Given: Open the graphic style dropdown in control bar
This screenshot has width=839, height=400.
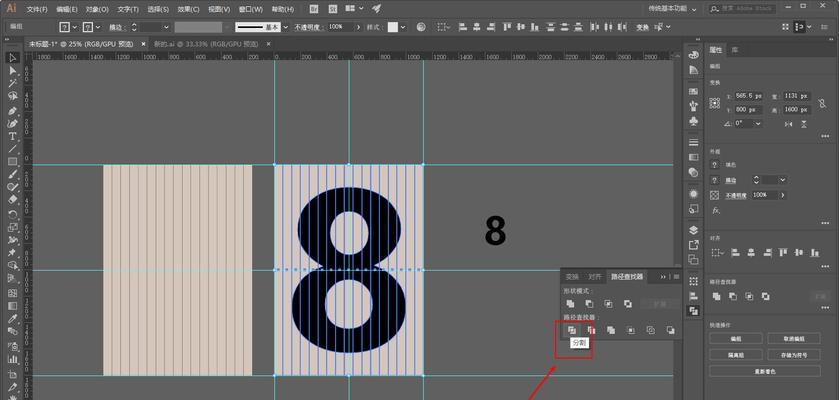Looking at the screenshot, I should pyautogui.click(x=402, y=27).
